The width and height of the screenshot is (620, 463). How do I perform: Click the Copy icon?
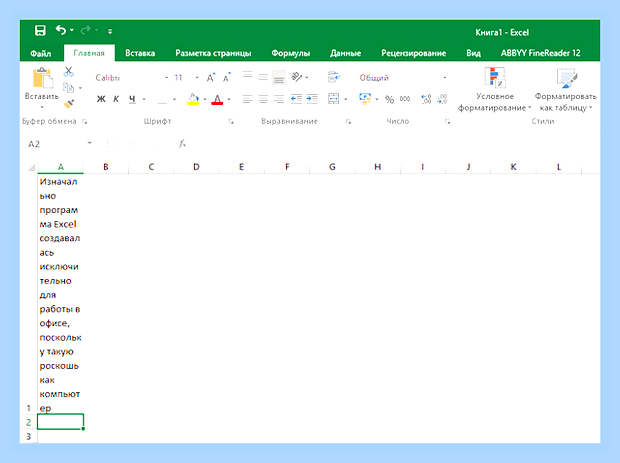pos(68,87)
